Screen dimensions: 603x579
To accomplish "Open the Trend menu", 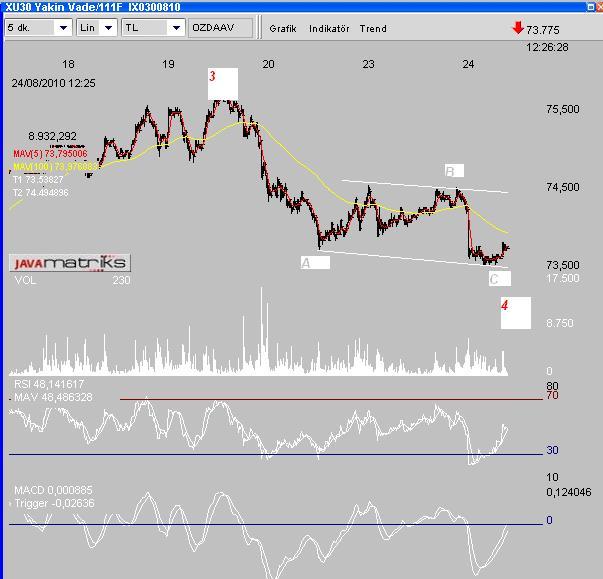I will pos(373,29).
